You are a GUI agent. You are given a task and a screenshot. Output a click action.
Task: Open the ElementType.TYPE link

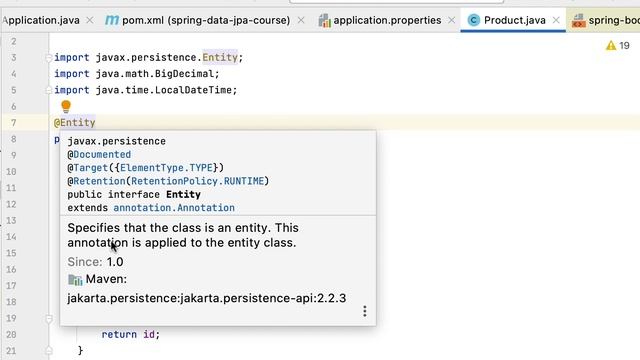[x=167, y=168]
